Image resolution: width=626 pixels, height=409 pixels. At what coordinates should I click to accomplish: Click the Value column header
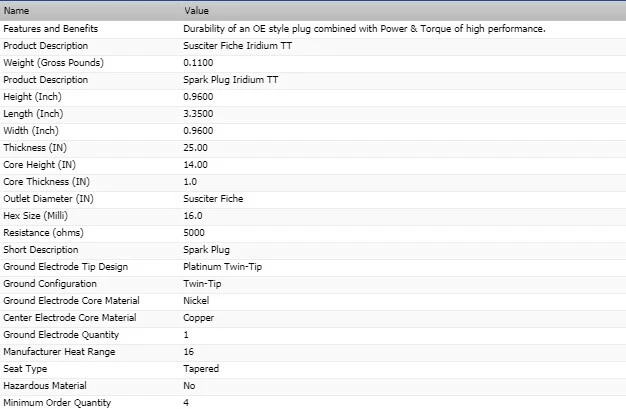196,10
